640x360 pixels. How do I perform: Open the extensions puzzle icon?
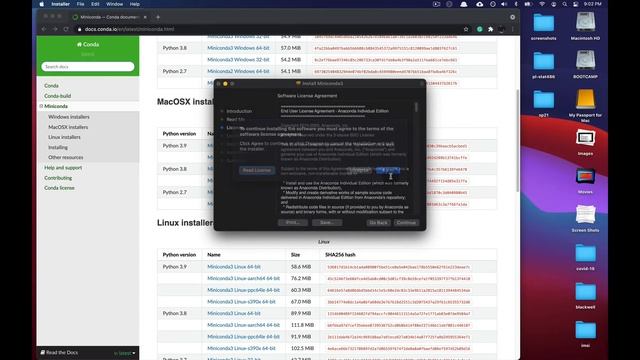click(491, 29)
